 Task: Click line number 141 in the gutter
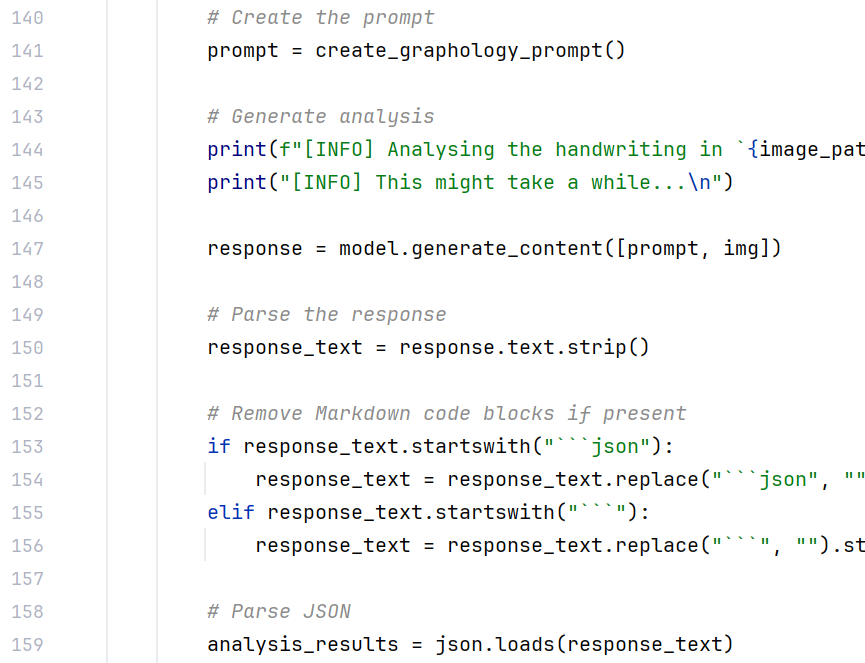[x=27, y=51]
